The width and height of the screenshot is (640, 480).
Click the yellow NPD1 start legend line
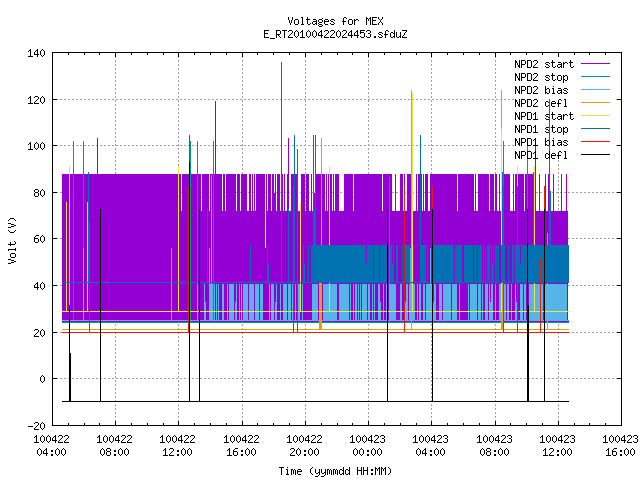(595, 116)
